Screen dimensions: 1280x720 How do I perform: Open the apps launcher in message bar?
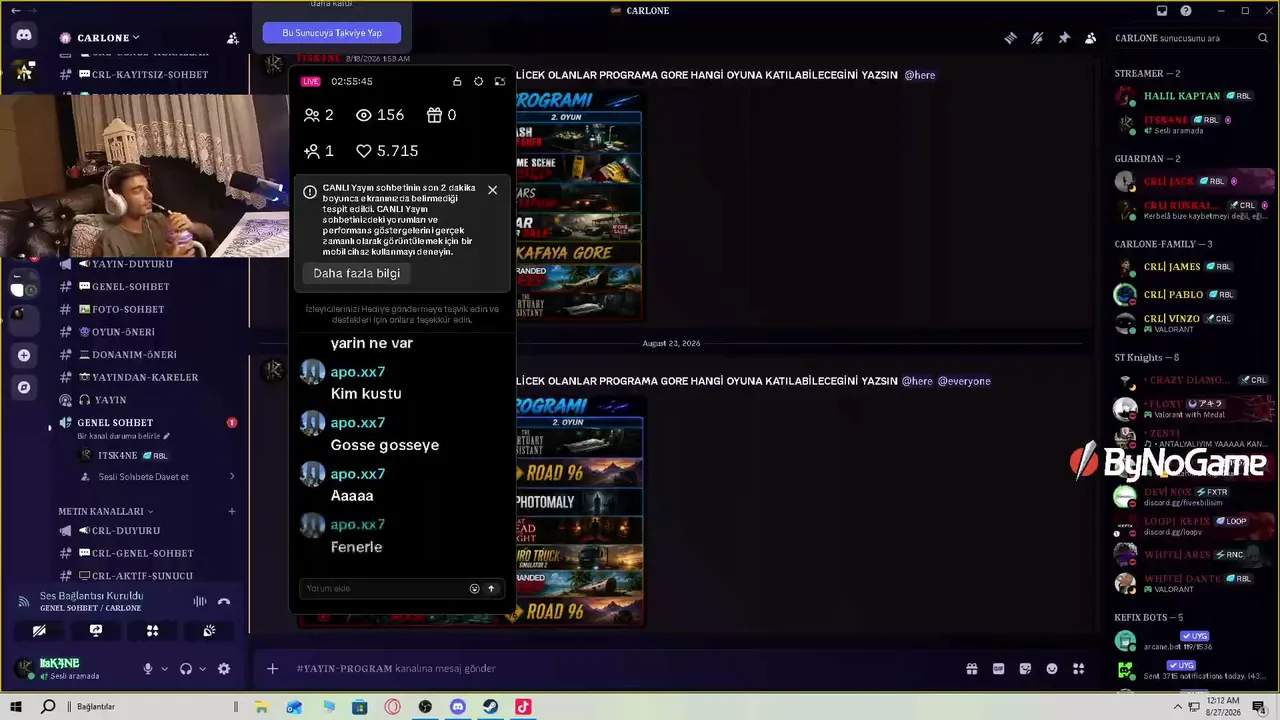pyautogui.click(x=1079, y=669)
